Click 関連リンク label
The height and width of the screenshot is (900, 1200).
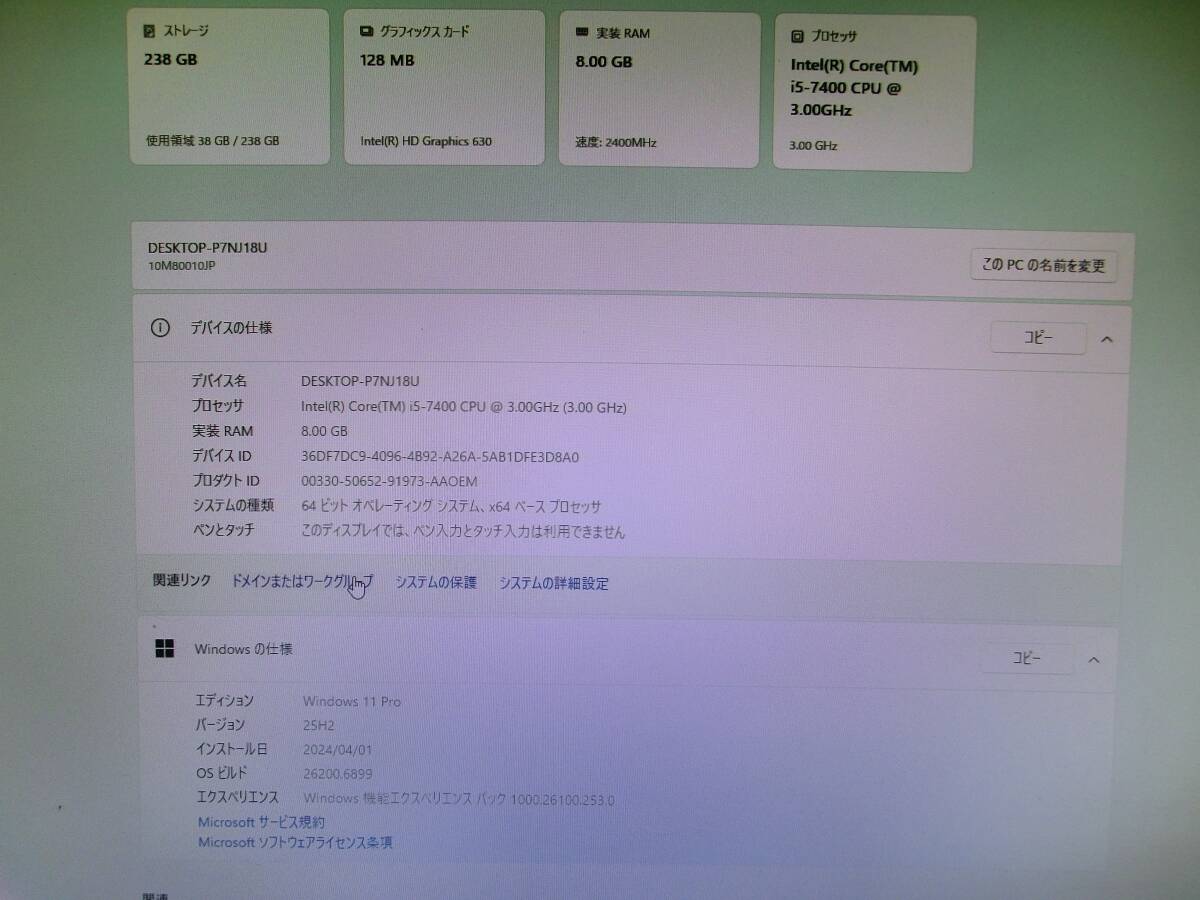182,580
